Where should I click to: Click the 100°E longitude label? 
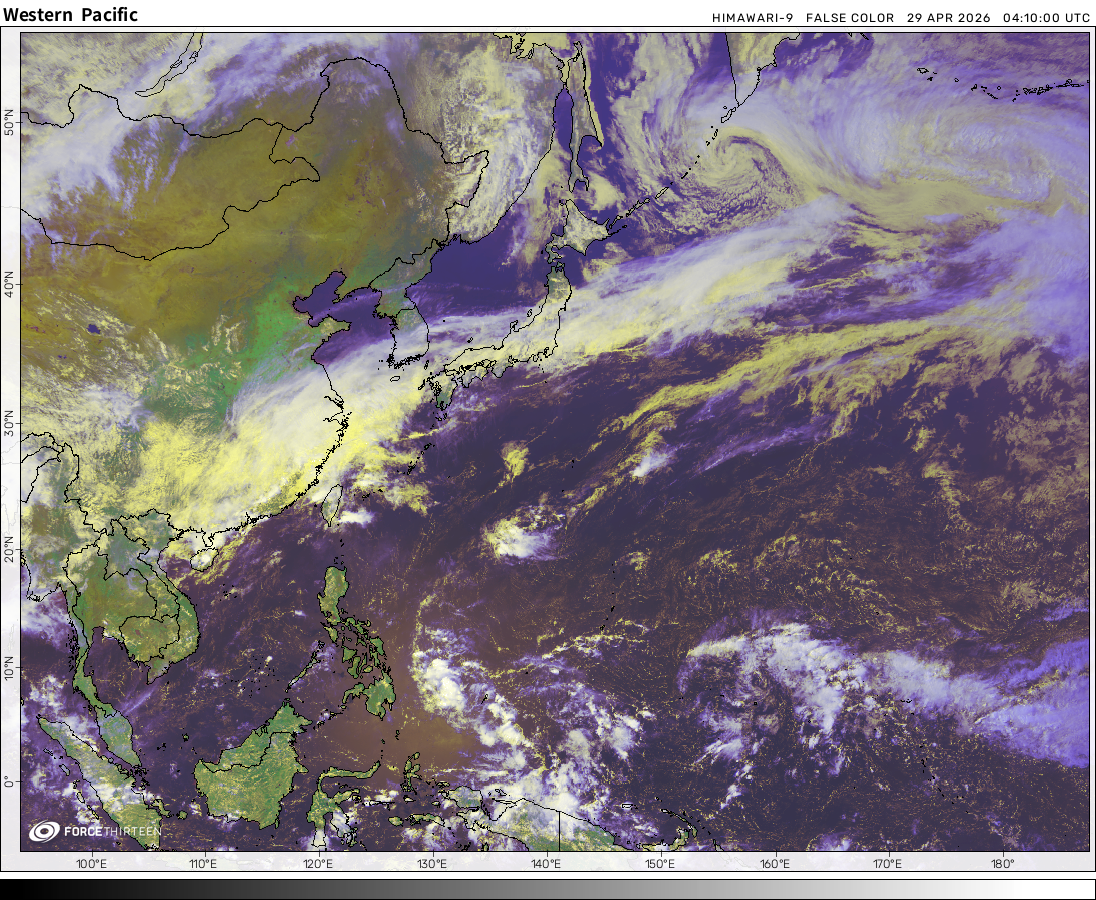click(91, 864)
